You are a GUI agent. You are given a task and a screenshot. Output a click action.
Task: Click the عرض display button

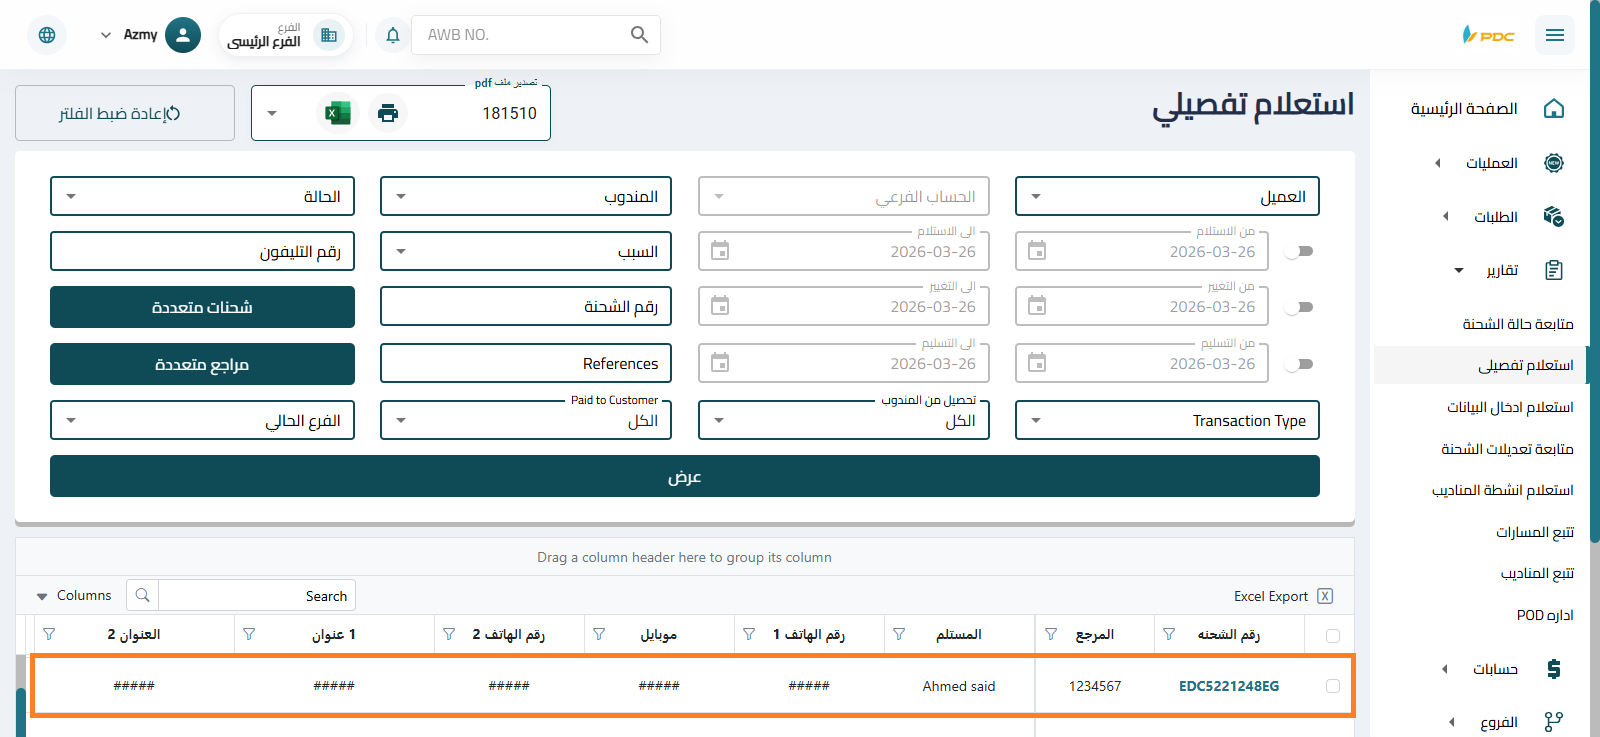pyautogui.click(x=685, y=476)
